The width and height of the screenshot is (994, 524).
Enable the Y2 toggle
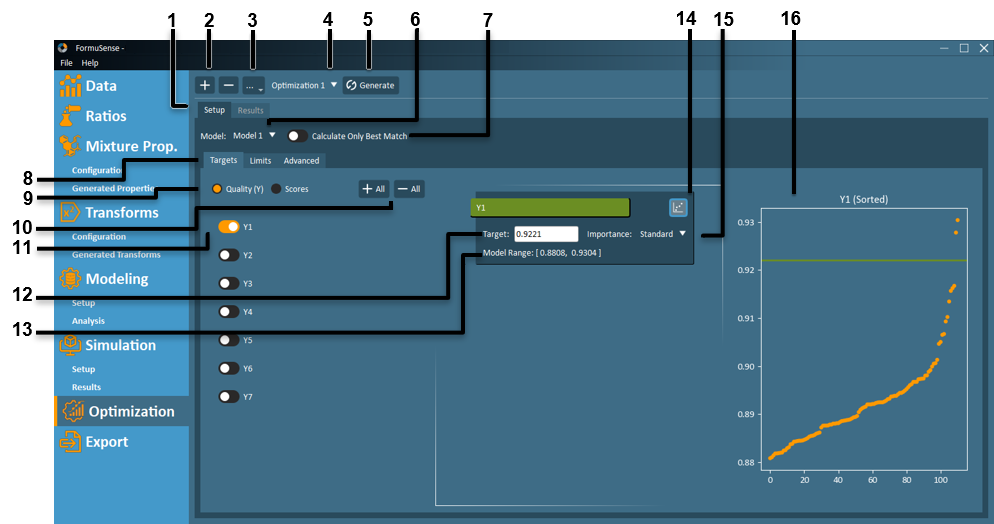229,255
